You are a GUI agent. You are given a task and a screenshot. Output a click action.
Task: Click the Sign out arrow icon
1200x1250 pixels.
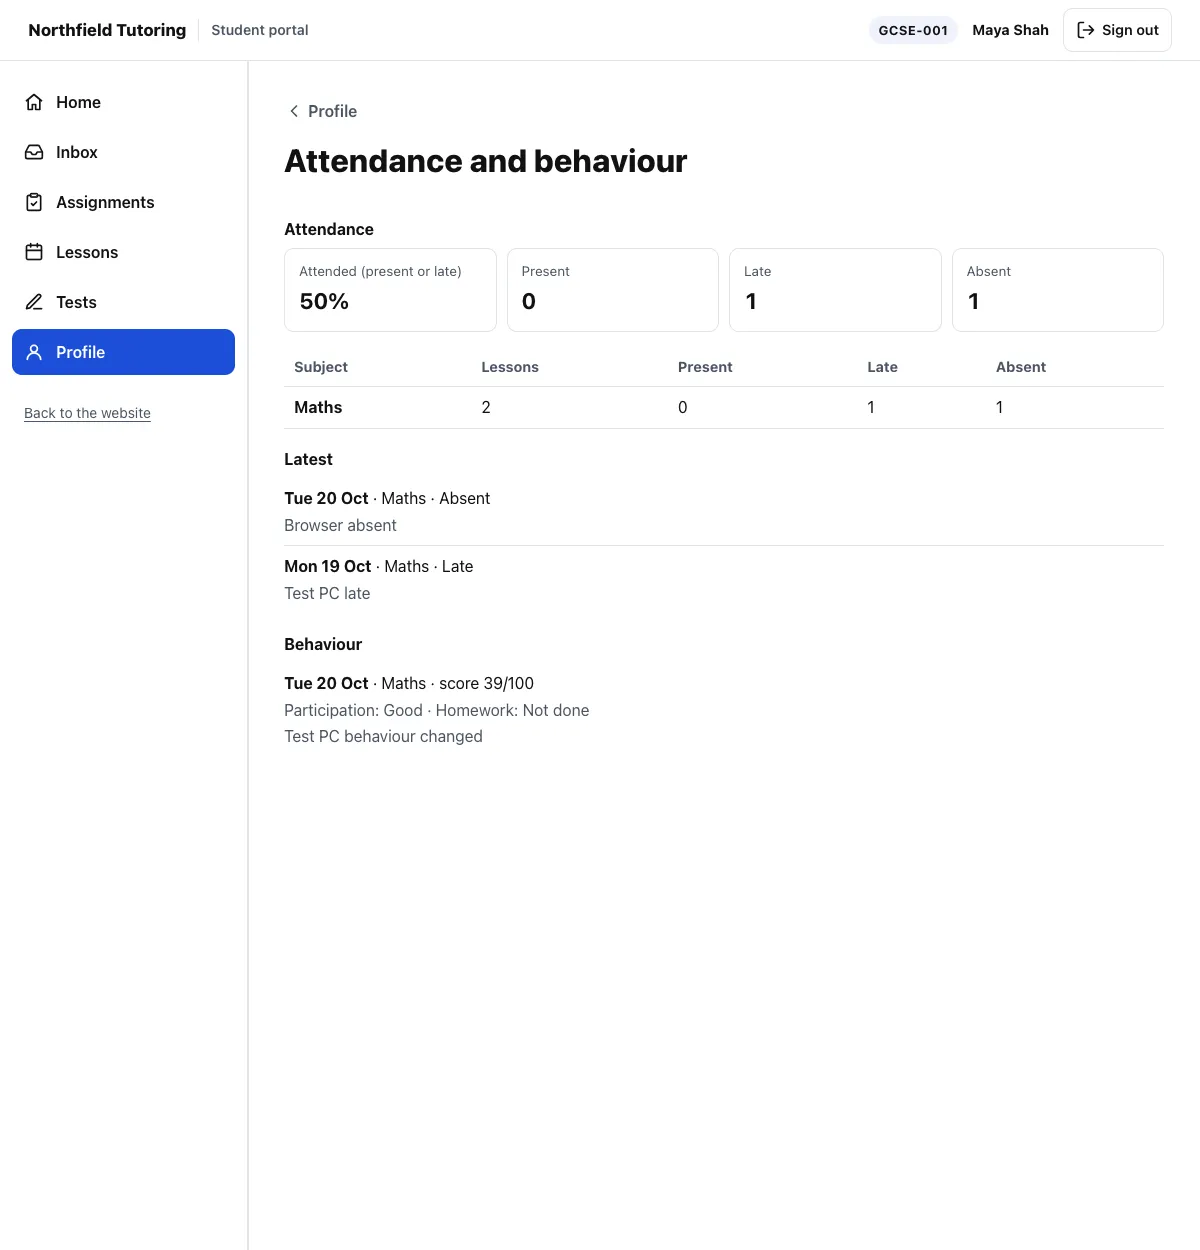1085,30
